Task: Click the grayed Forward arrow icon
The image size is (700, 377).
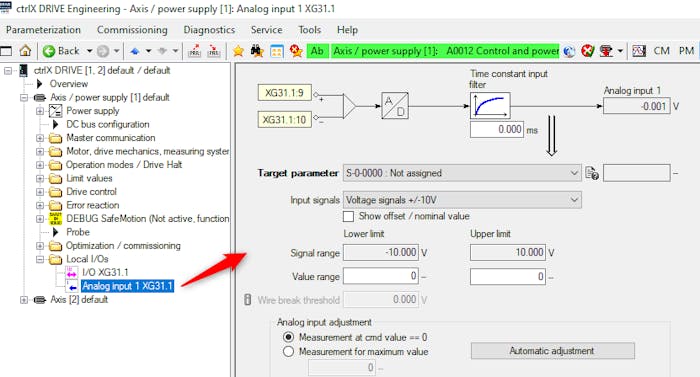Action: (103, 51)
